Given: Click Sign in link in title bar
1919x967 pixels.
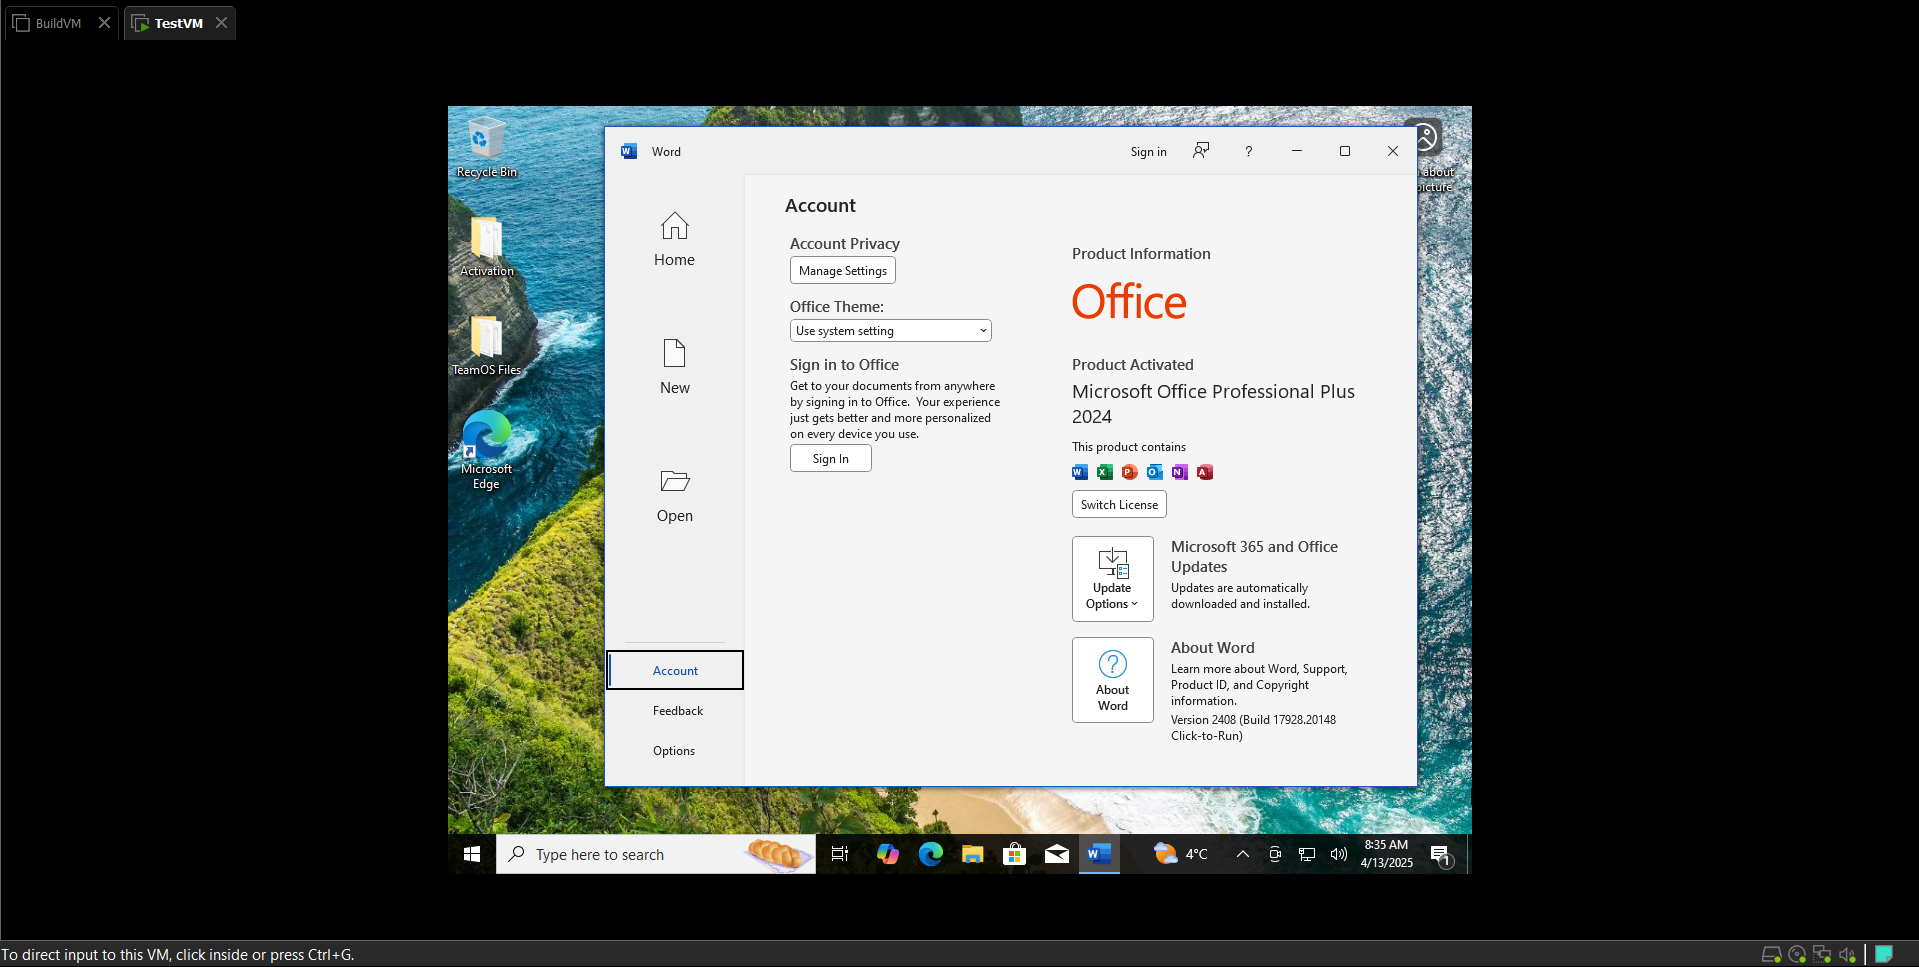Looking at the screenshot, I should pyautogui.click(x=1148, y=152).
